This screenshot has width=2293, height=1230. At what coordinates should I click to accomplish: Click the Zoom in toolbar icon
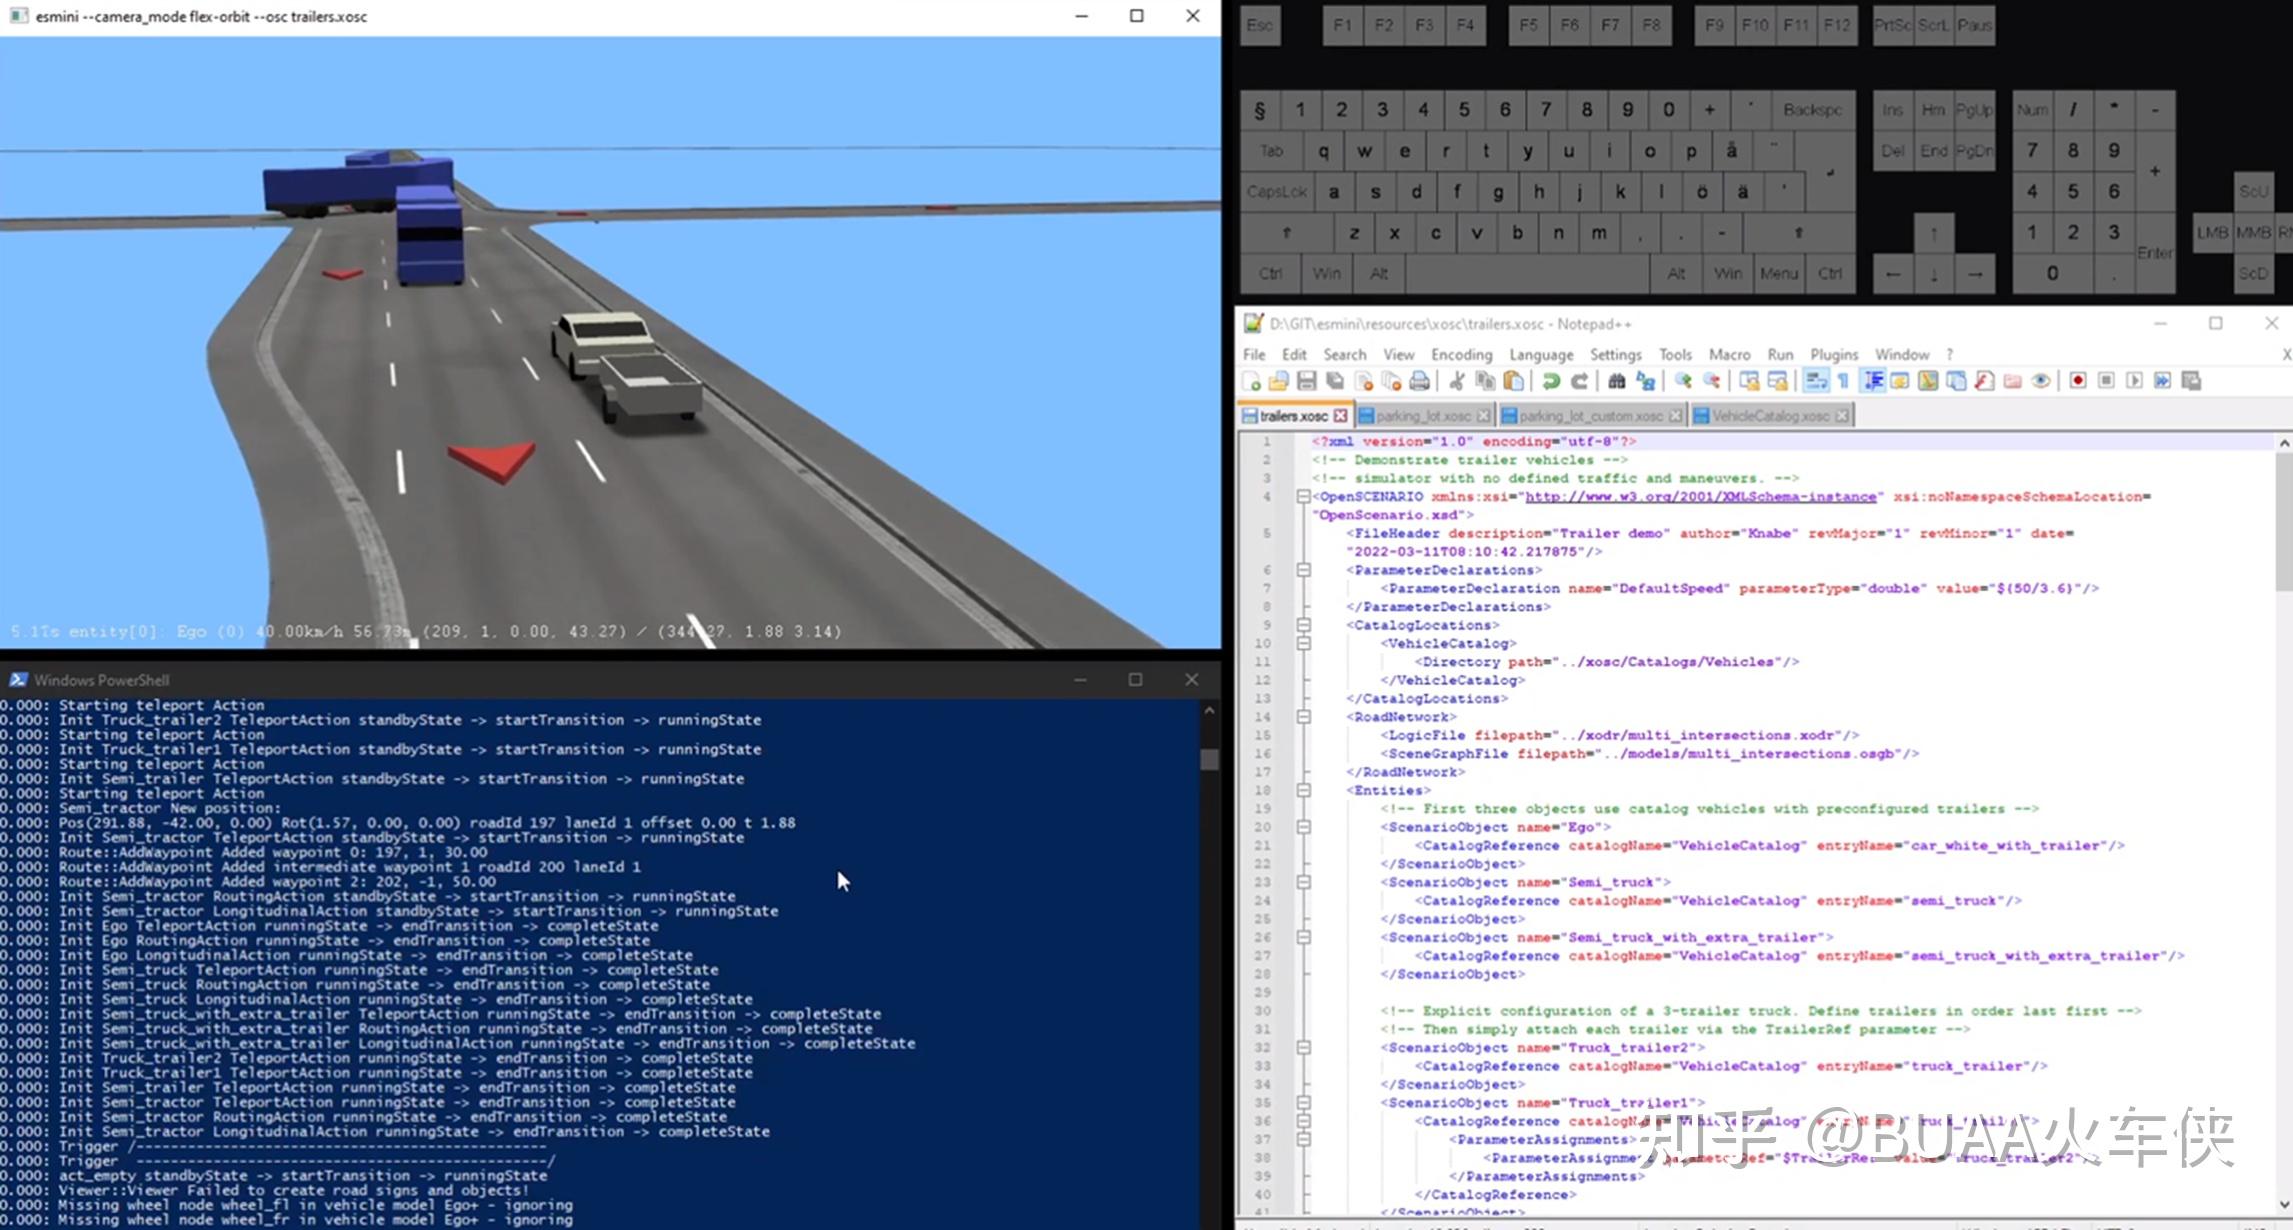(x=1684, y=381)
